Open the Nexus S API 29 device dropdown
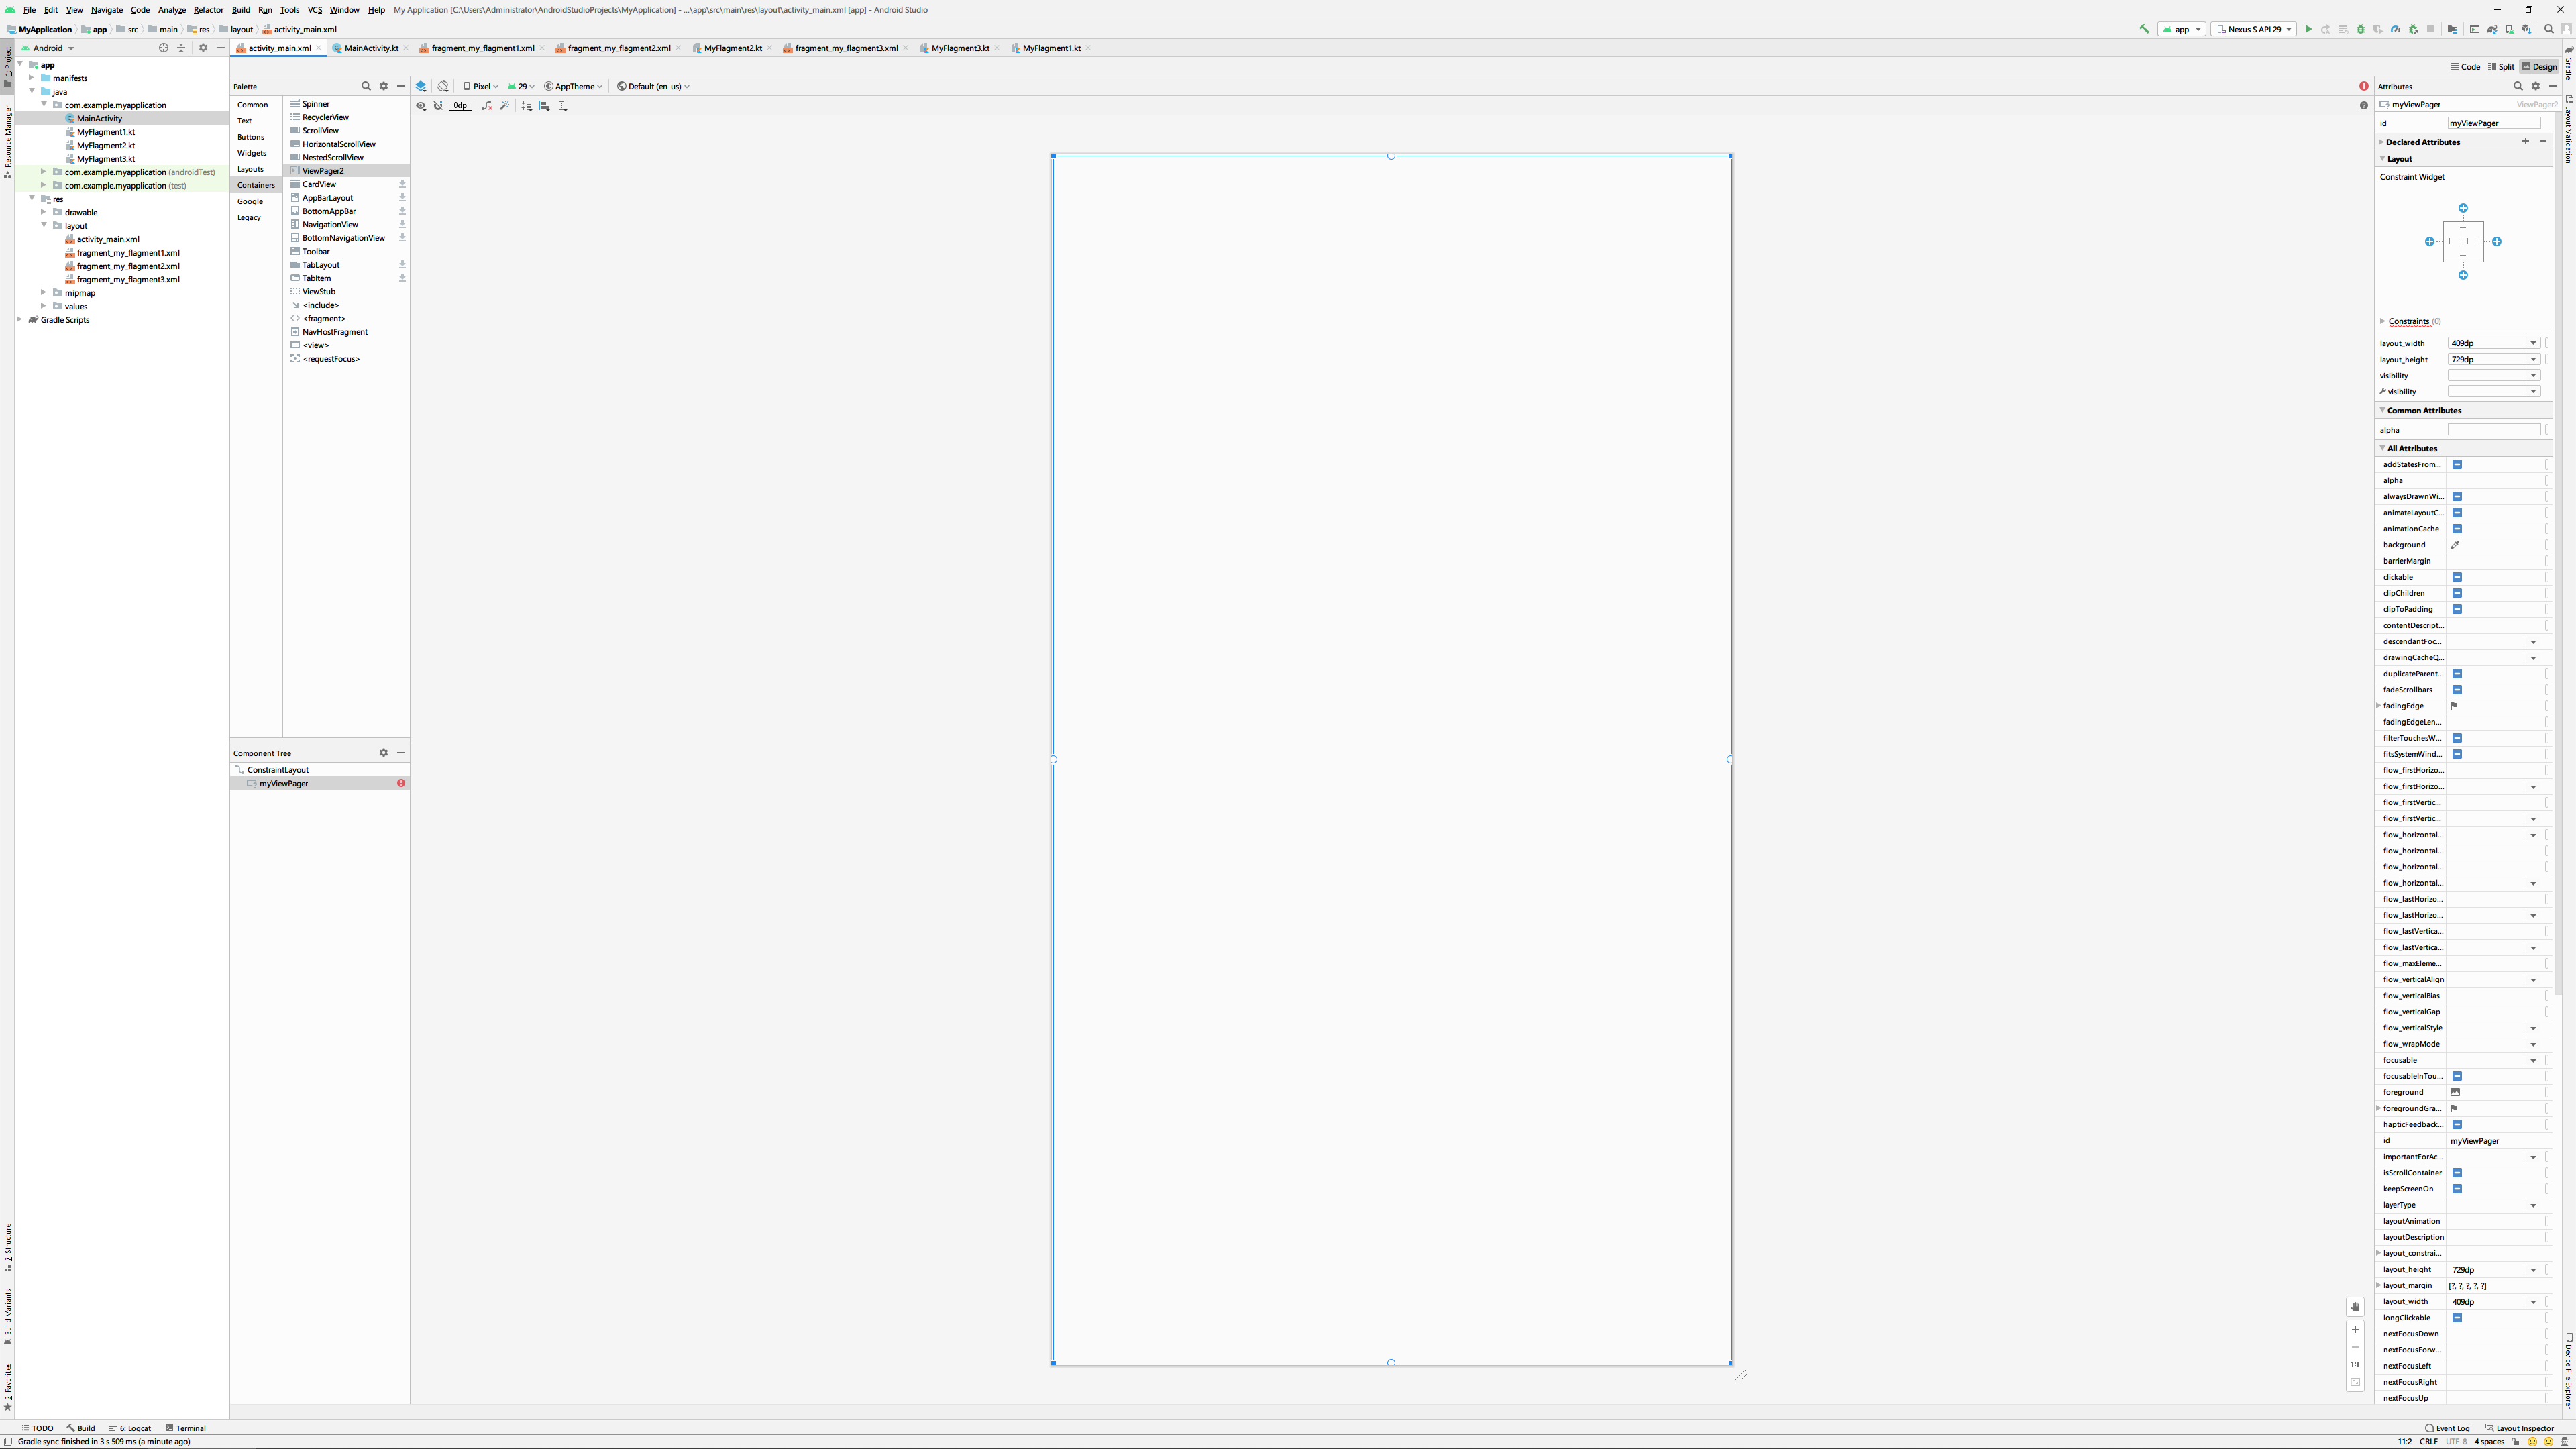This screenshot has height=1449, width=2576. coord(2254,29)
